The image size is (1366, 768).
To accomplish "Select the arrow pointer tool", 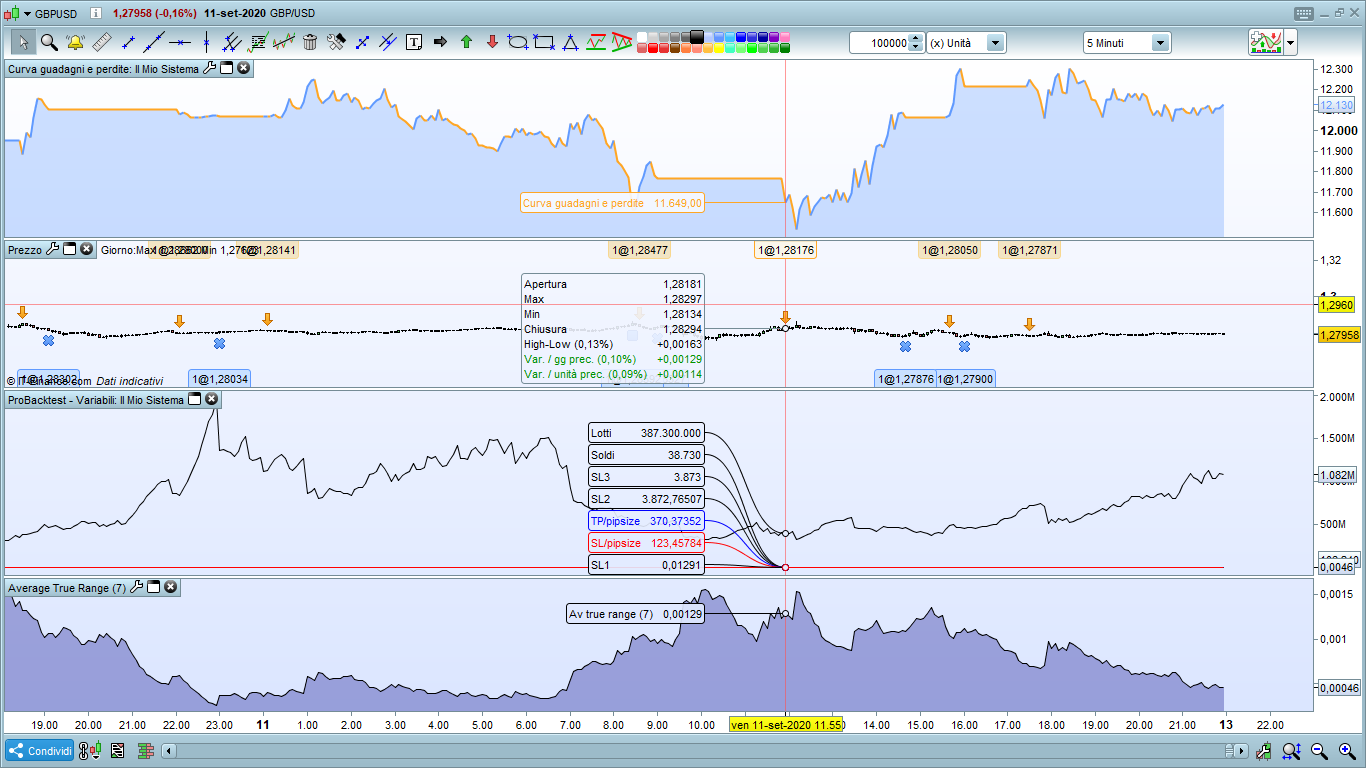I will pos(23,42).
